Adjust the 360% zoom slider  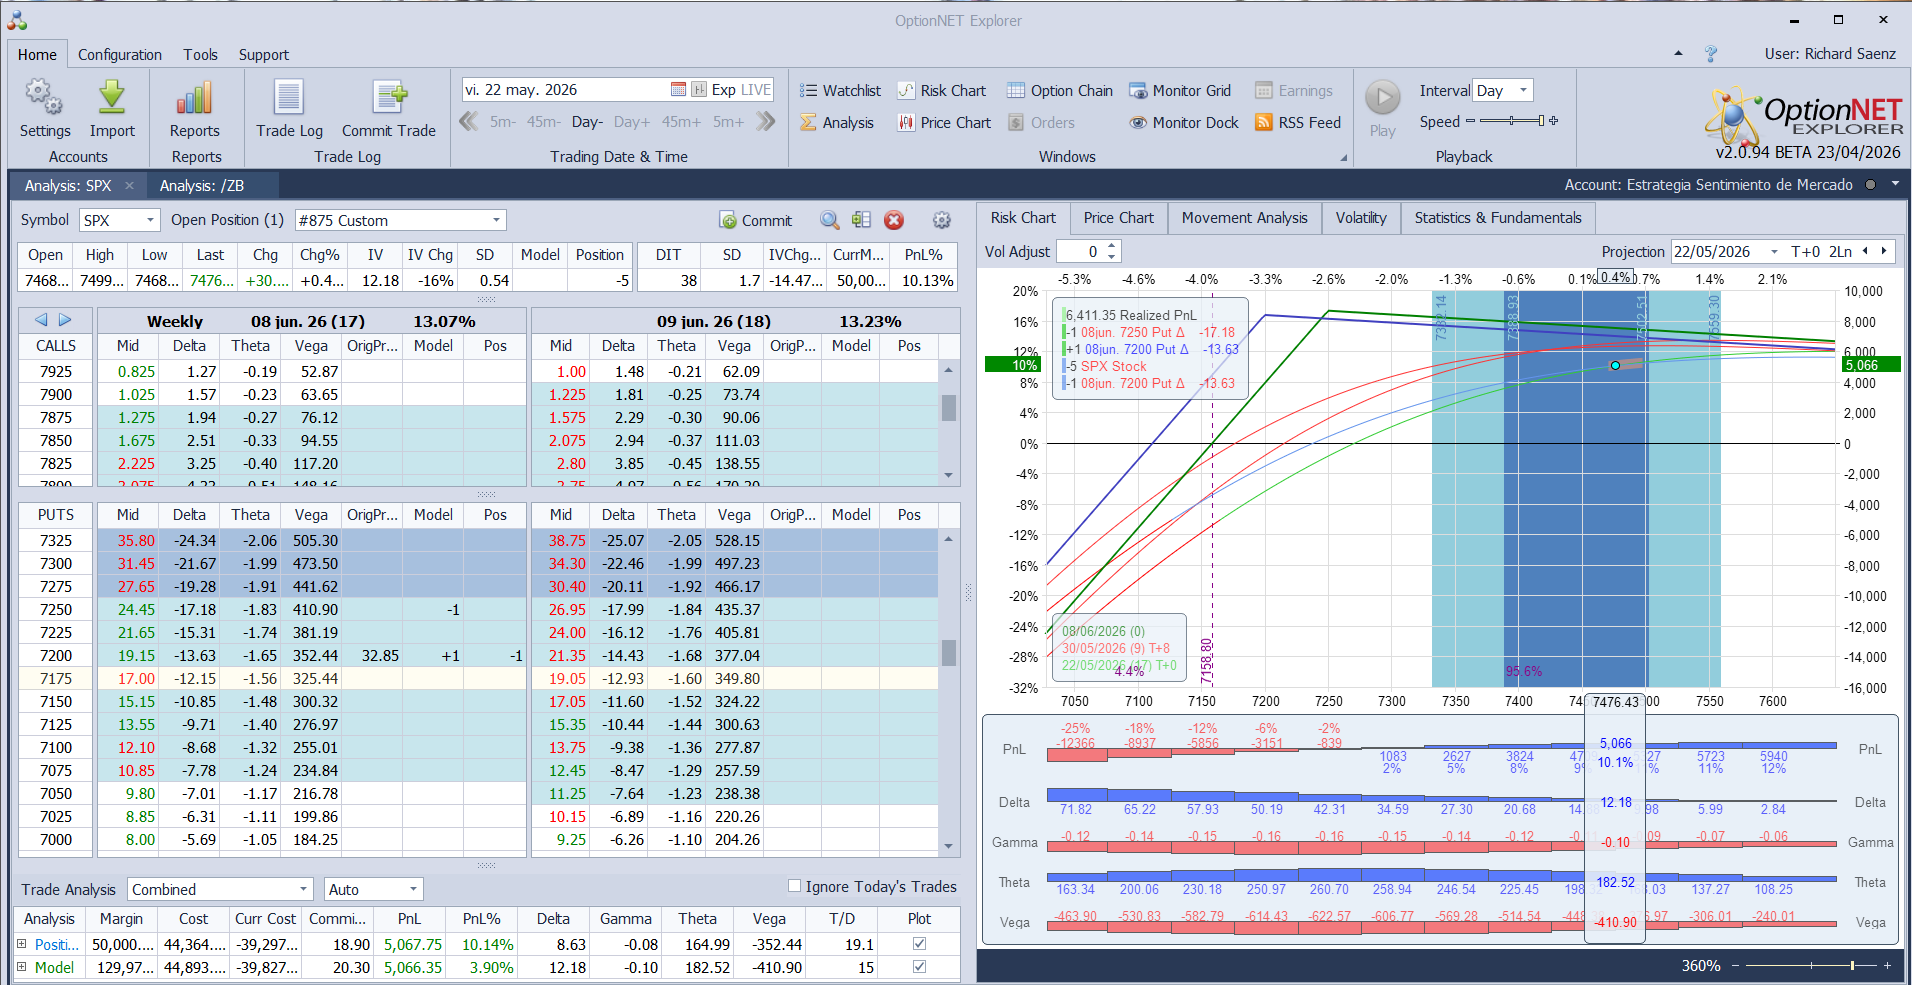click(x=1811, y=966)
